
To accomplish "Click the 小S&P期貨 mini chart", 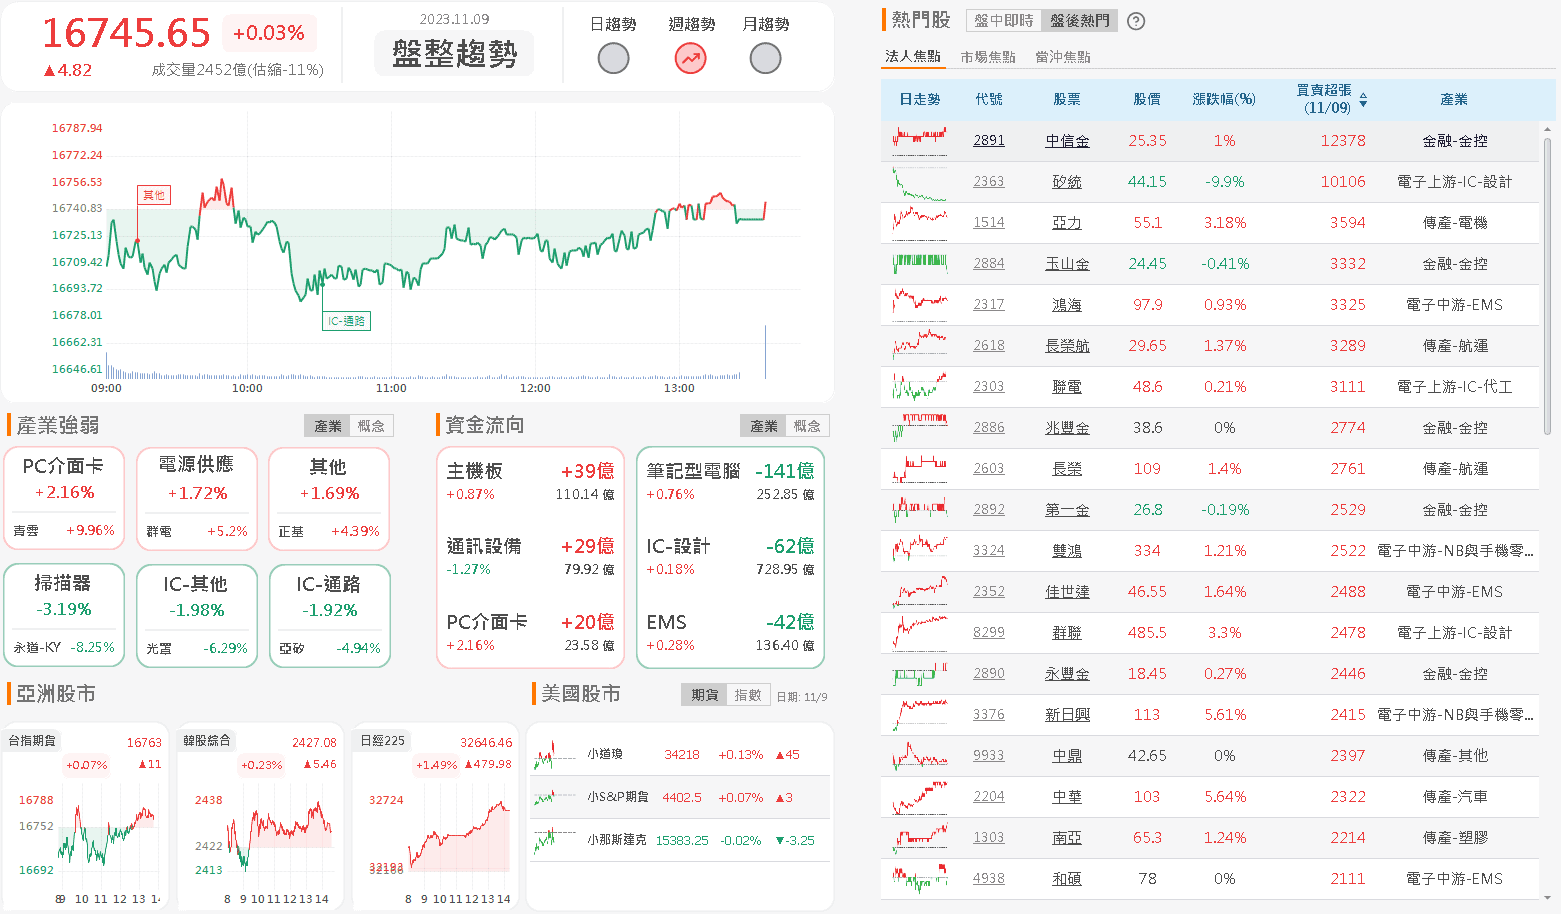I will point(554,798).
